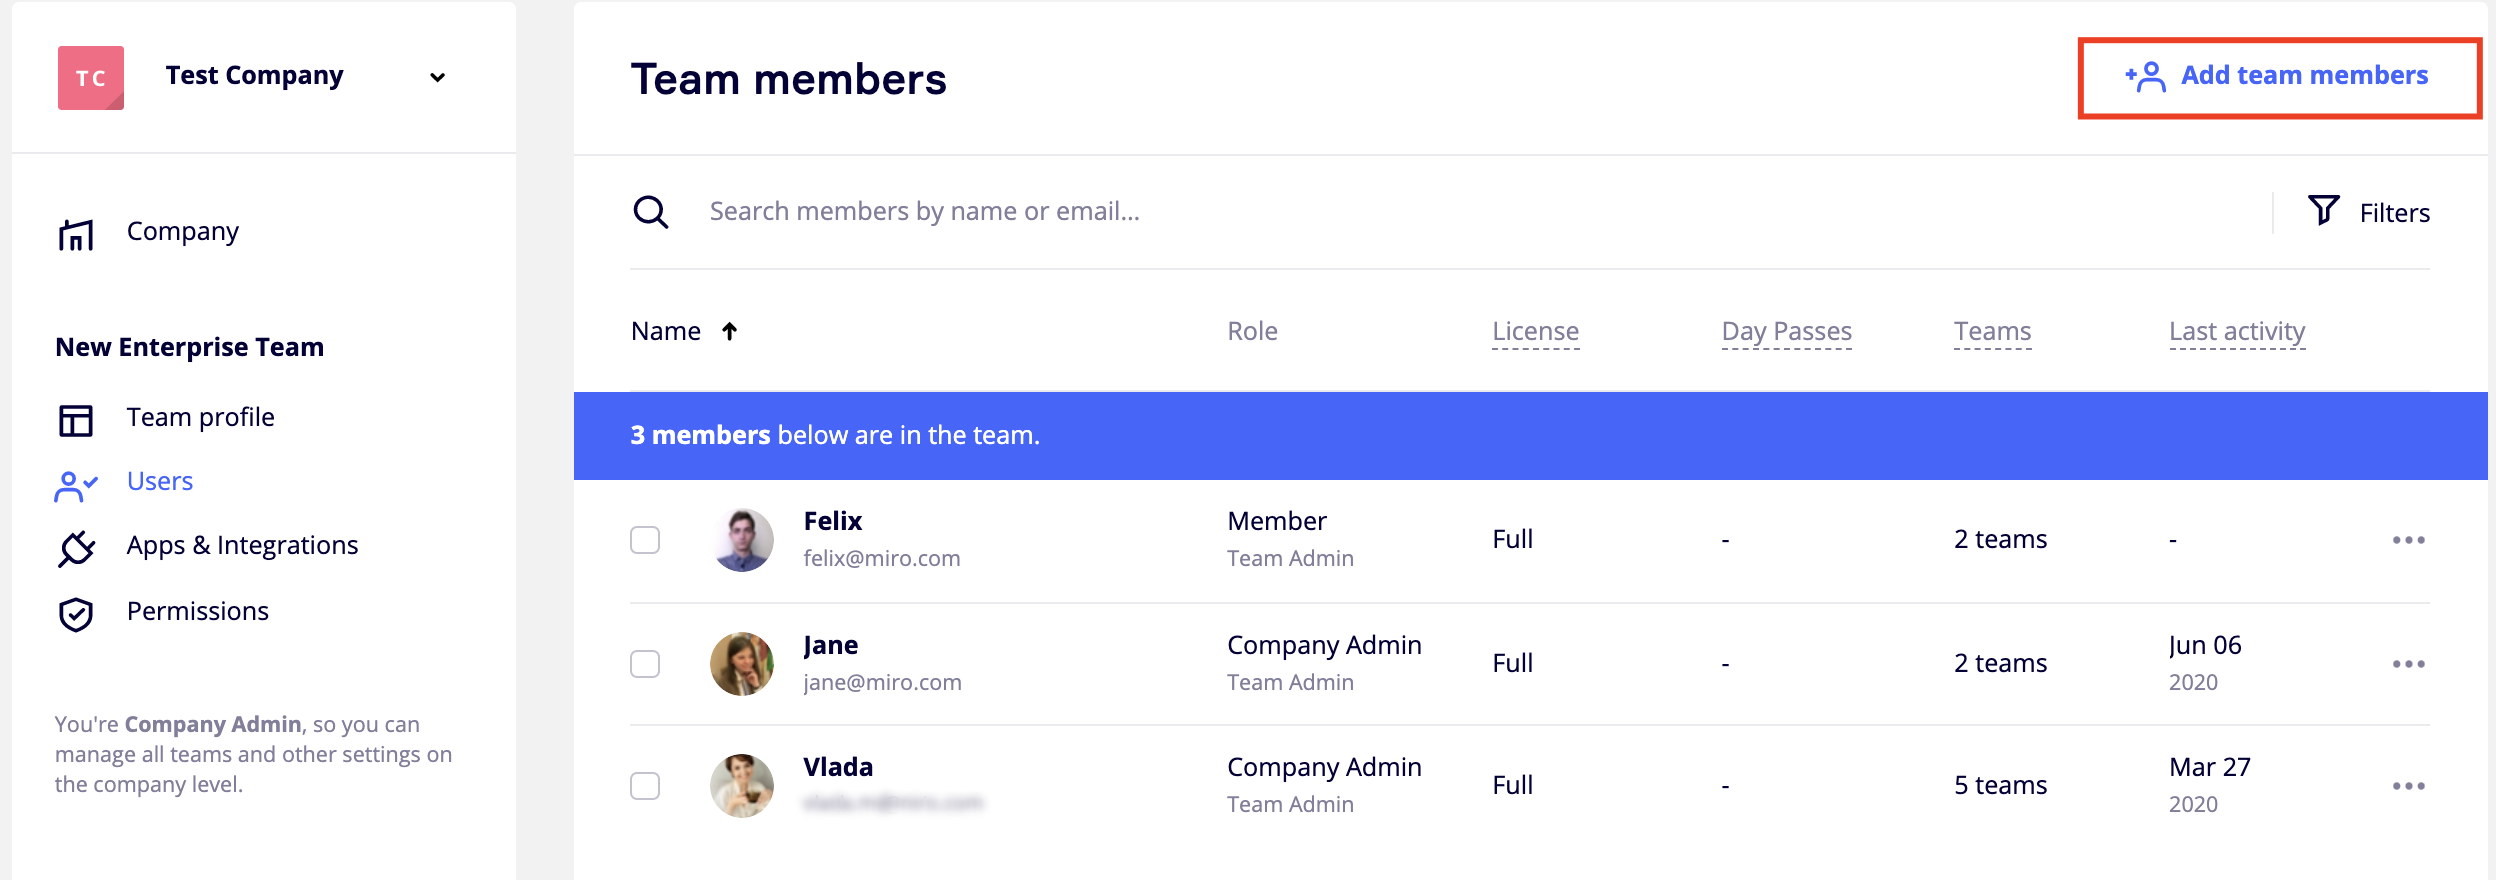Viewport: 2497px width, 880px height.
Task: Click the Permissions shield icon
Action: click(x=76, y=614)
